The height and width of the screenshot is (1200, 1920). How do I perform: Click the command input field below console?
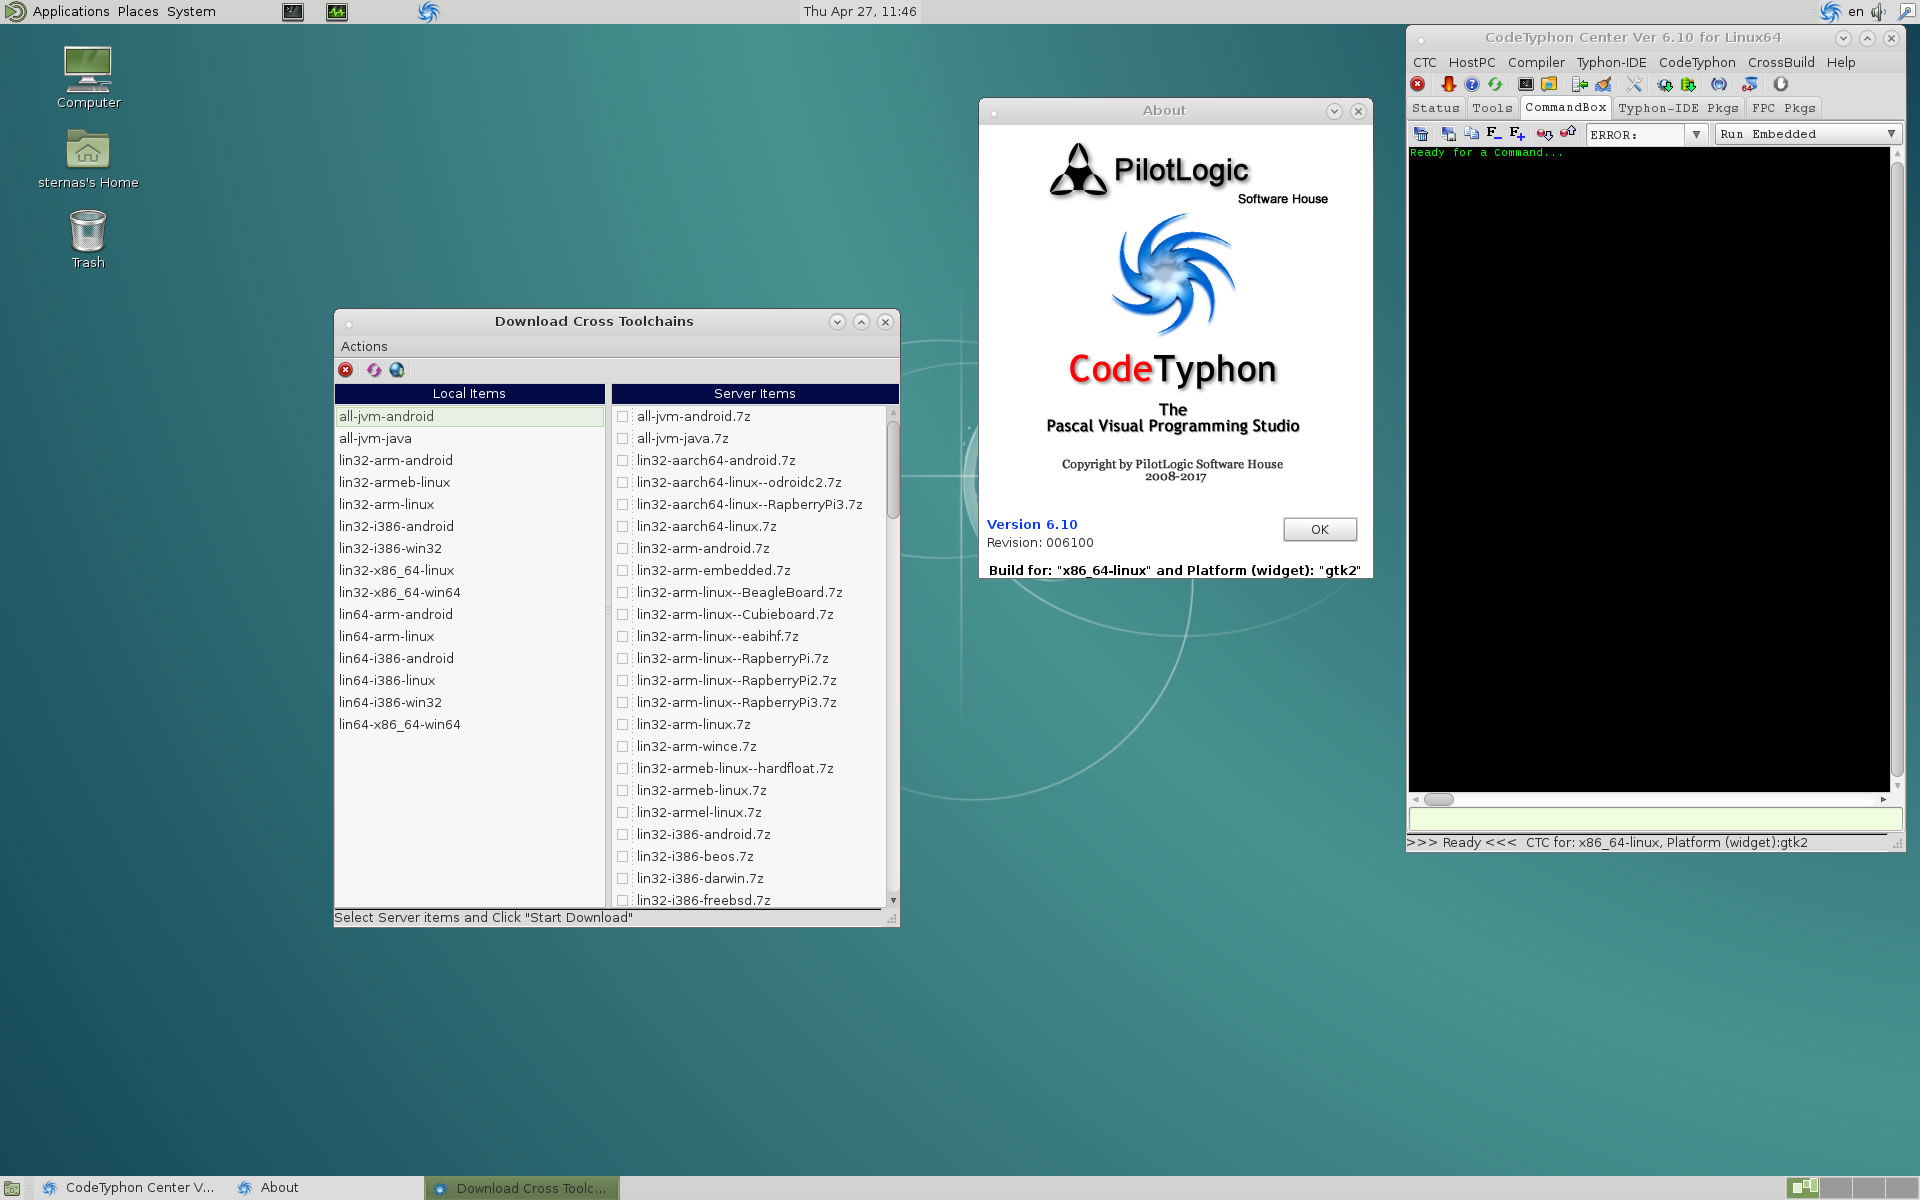(1655, 819)
